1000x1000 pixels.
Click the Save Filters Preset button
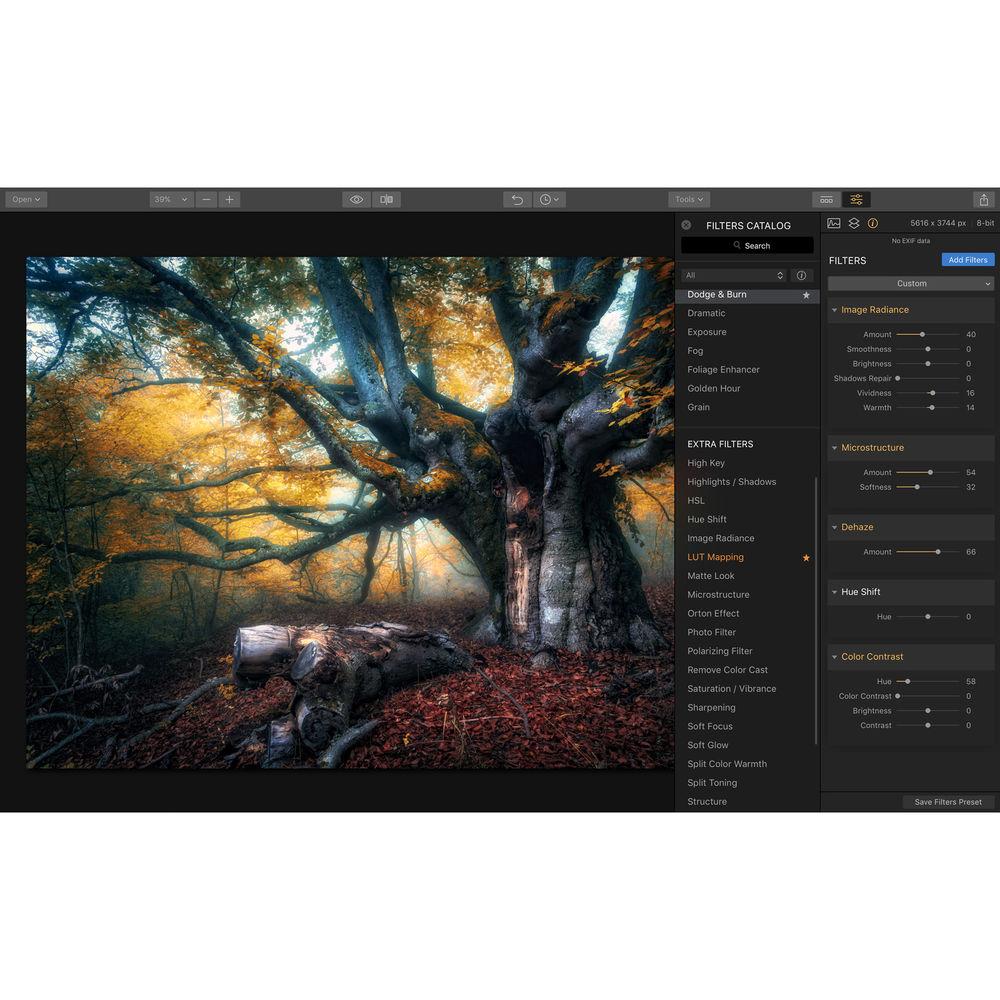pos(947,802)
